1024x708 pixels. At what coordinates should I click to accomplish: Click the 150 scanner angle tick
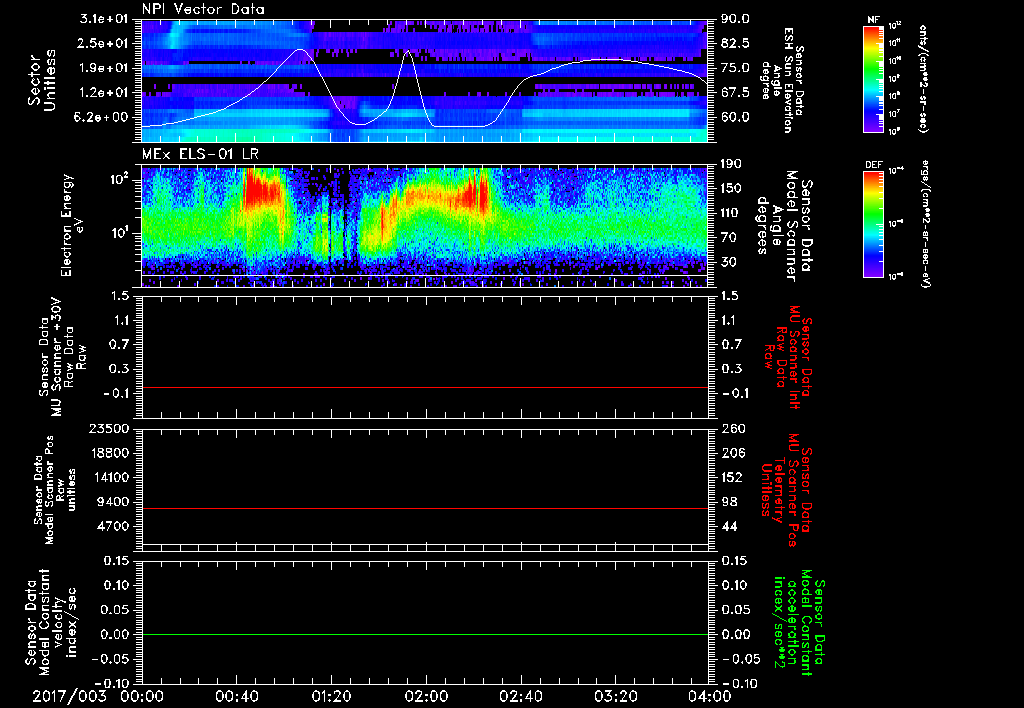(x=731, y=188)
